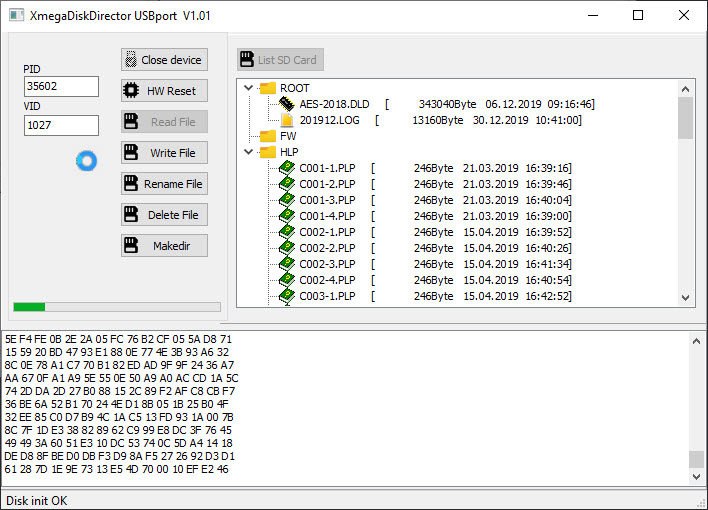Select the C001-4.PLP file name
This screenshot has width=708, height=510.
click(x=327, y=216)
